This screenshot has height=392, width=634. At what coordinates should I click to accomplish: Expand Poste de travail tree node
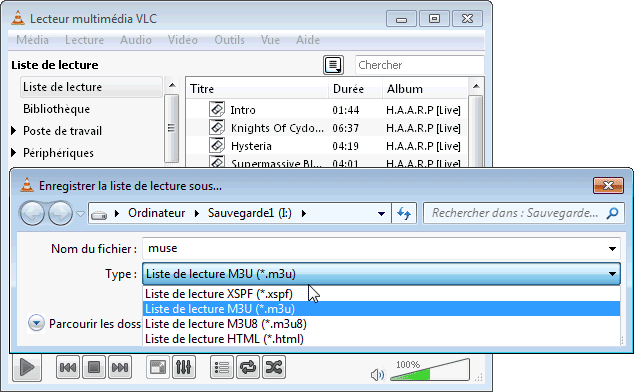tap(14, 130)
